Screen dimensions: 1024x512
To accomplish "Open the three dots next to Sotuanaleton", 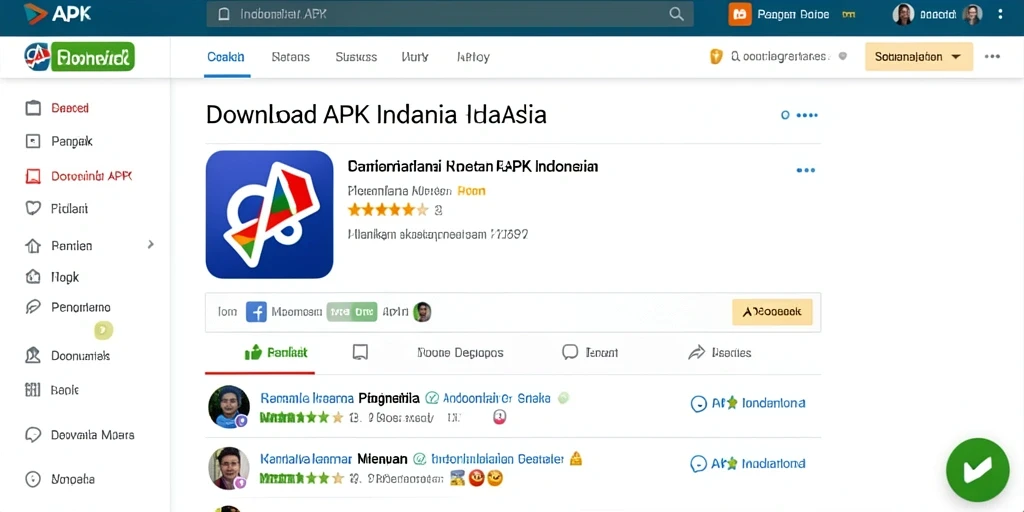I will [993, 57].
